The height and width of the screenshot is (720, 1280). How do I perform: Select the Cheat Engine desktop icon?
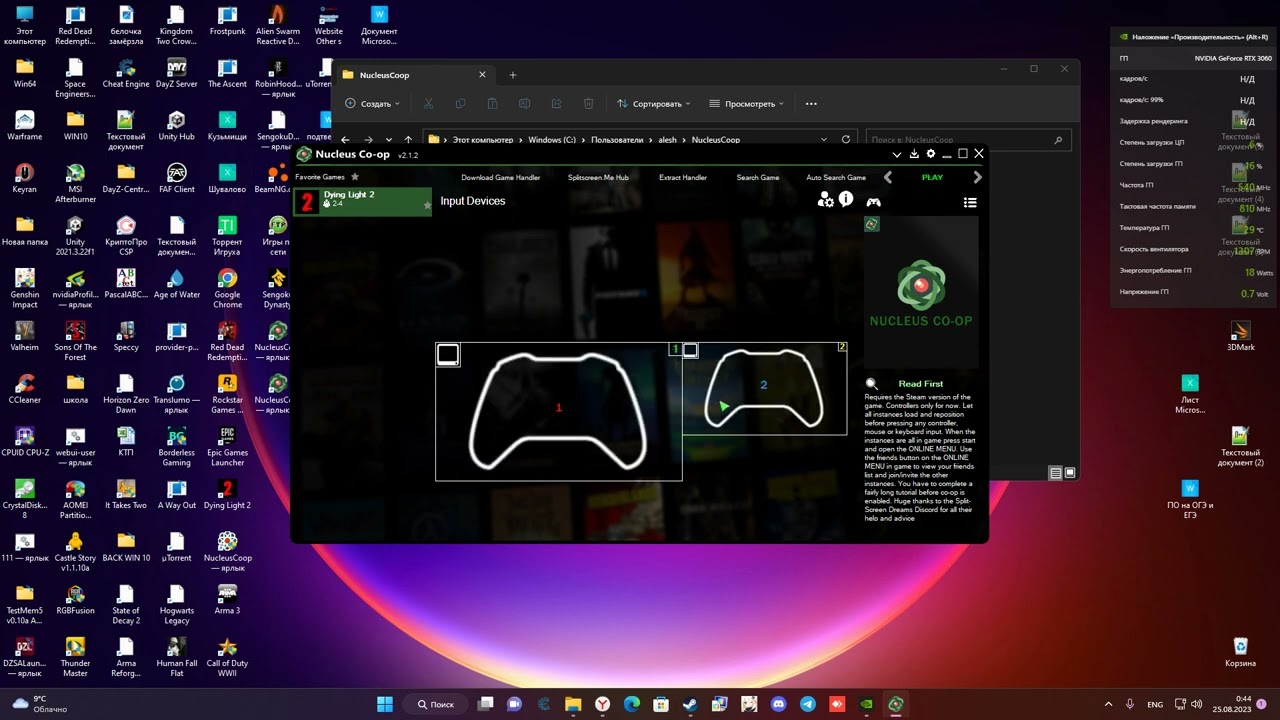[126, 73]
